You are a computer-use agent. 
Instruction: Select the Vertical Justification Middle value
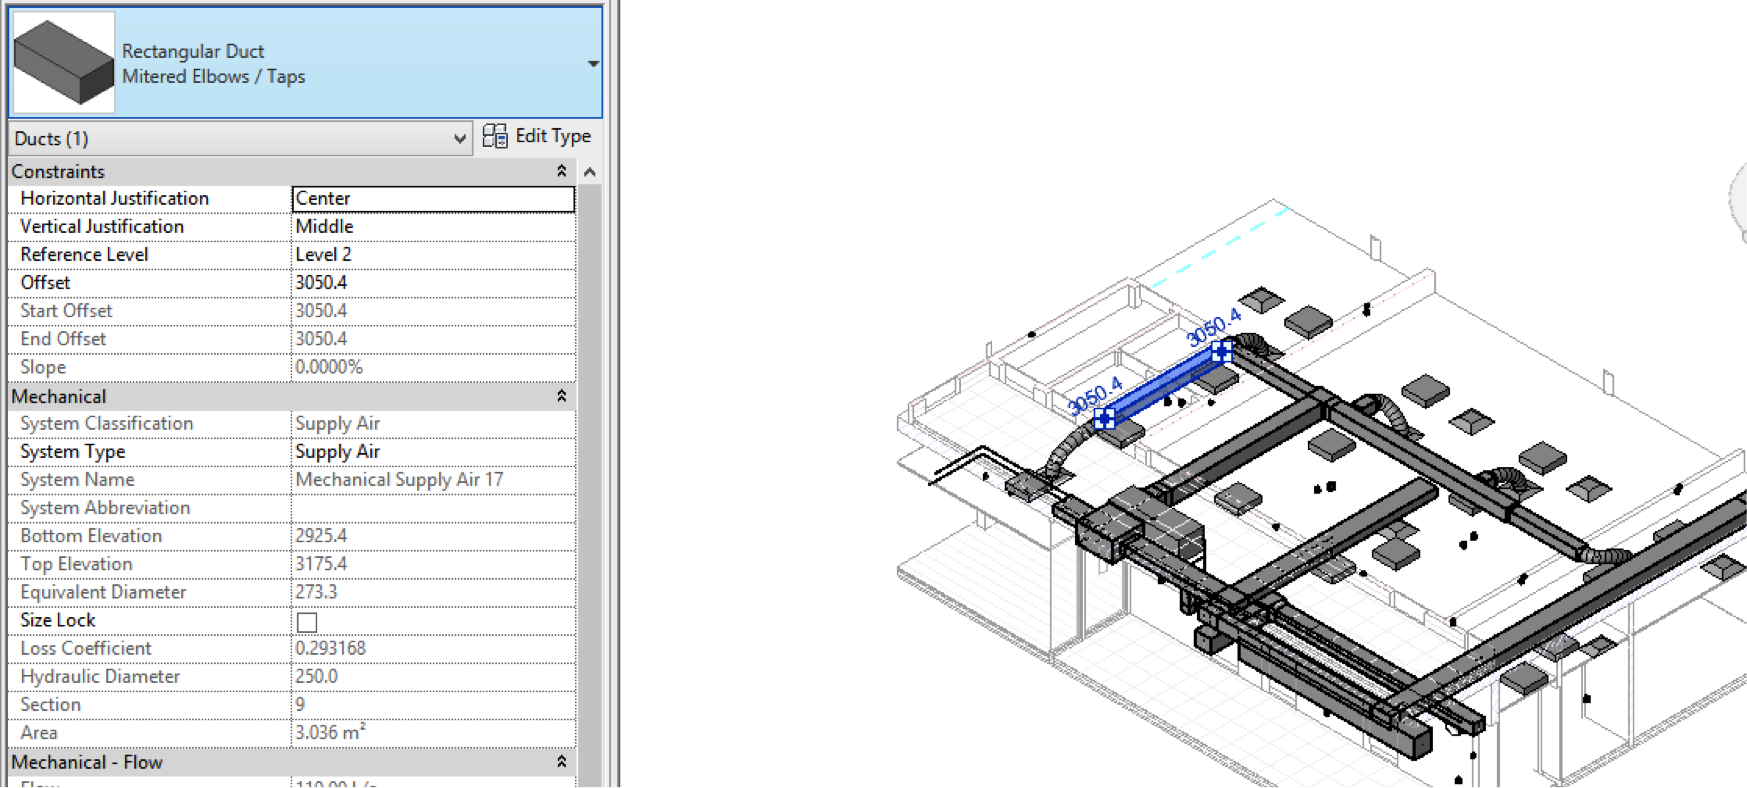(x=432, y=227)
